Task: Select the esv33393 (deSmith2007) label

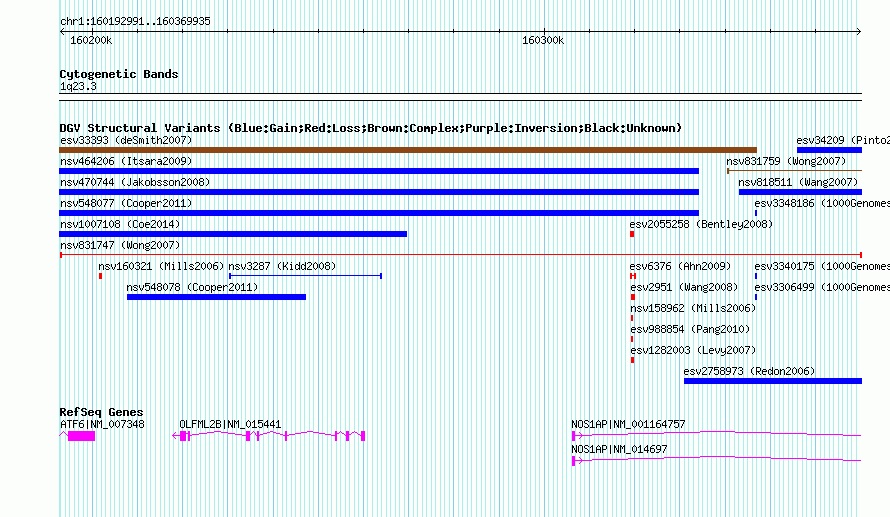Action: coord(126,140)
